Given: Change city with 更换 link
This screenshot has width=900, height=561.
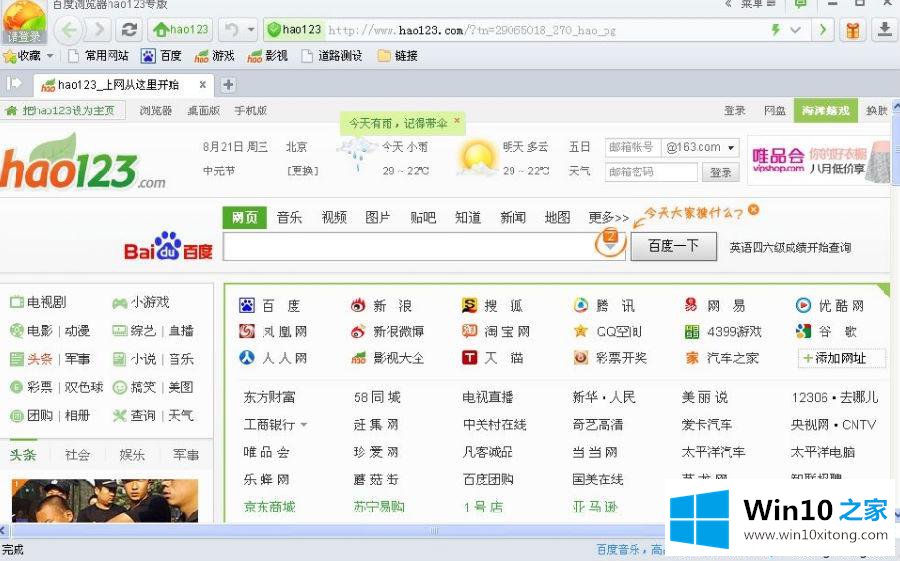Looking at the screenshot, I should tap(302, 171).
